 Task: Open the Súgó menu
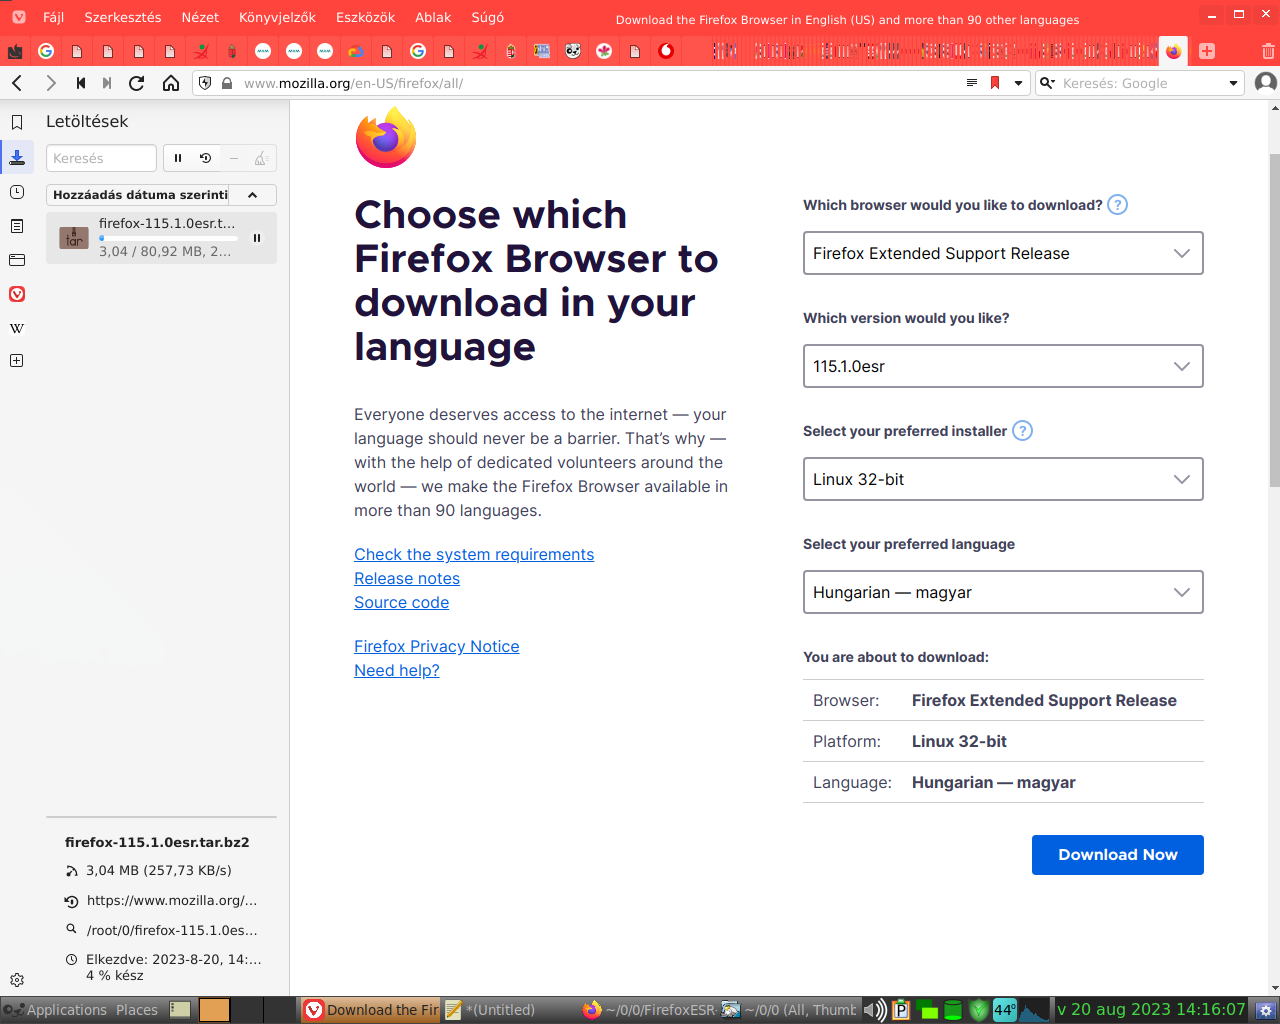tap(488, 17)
